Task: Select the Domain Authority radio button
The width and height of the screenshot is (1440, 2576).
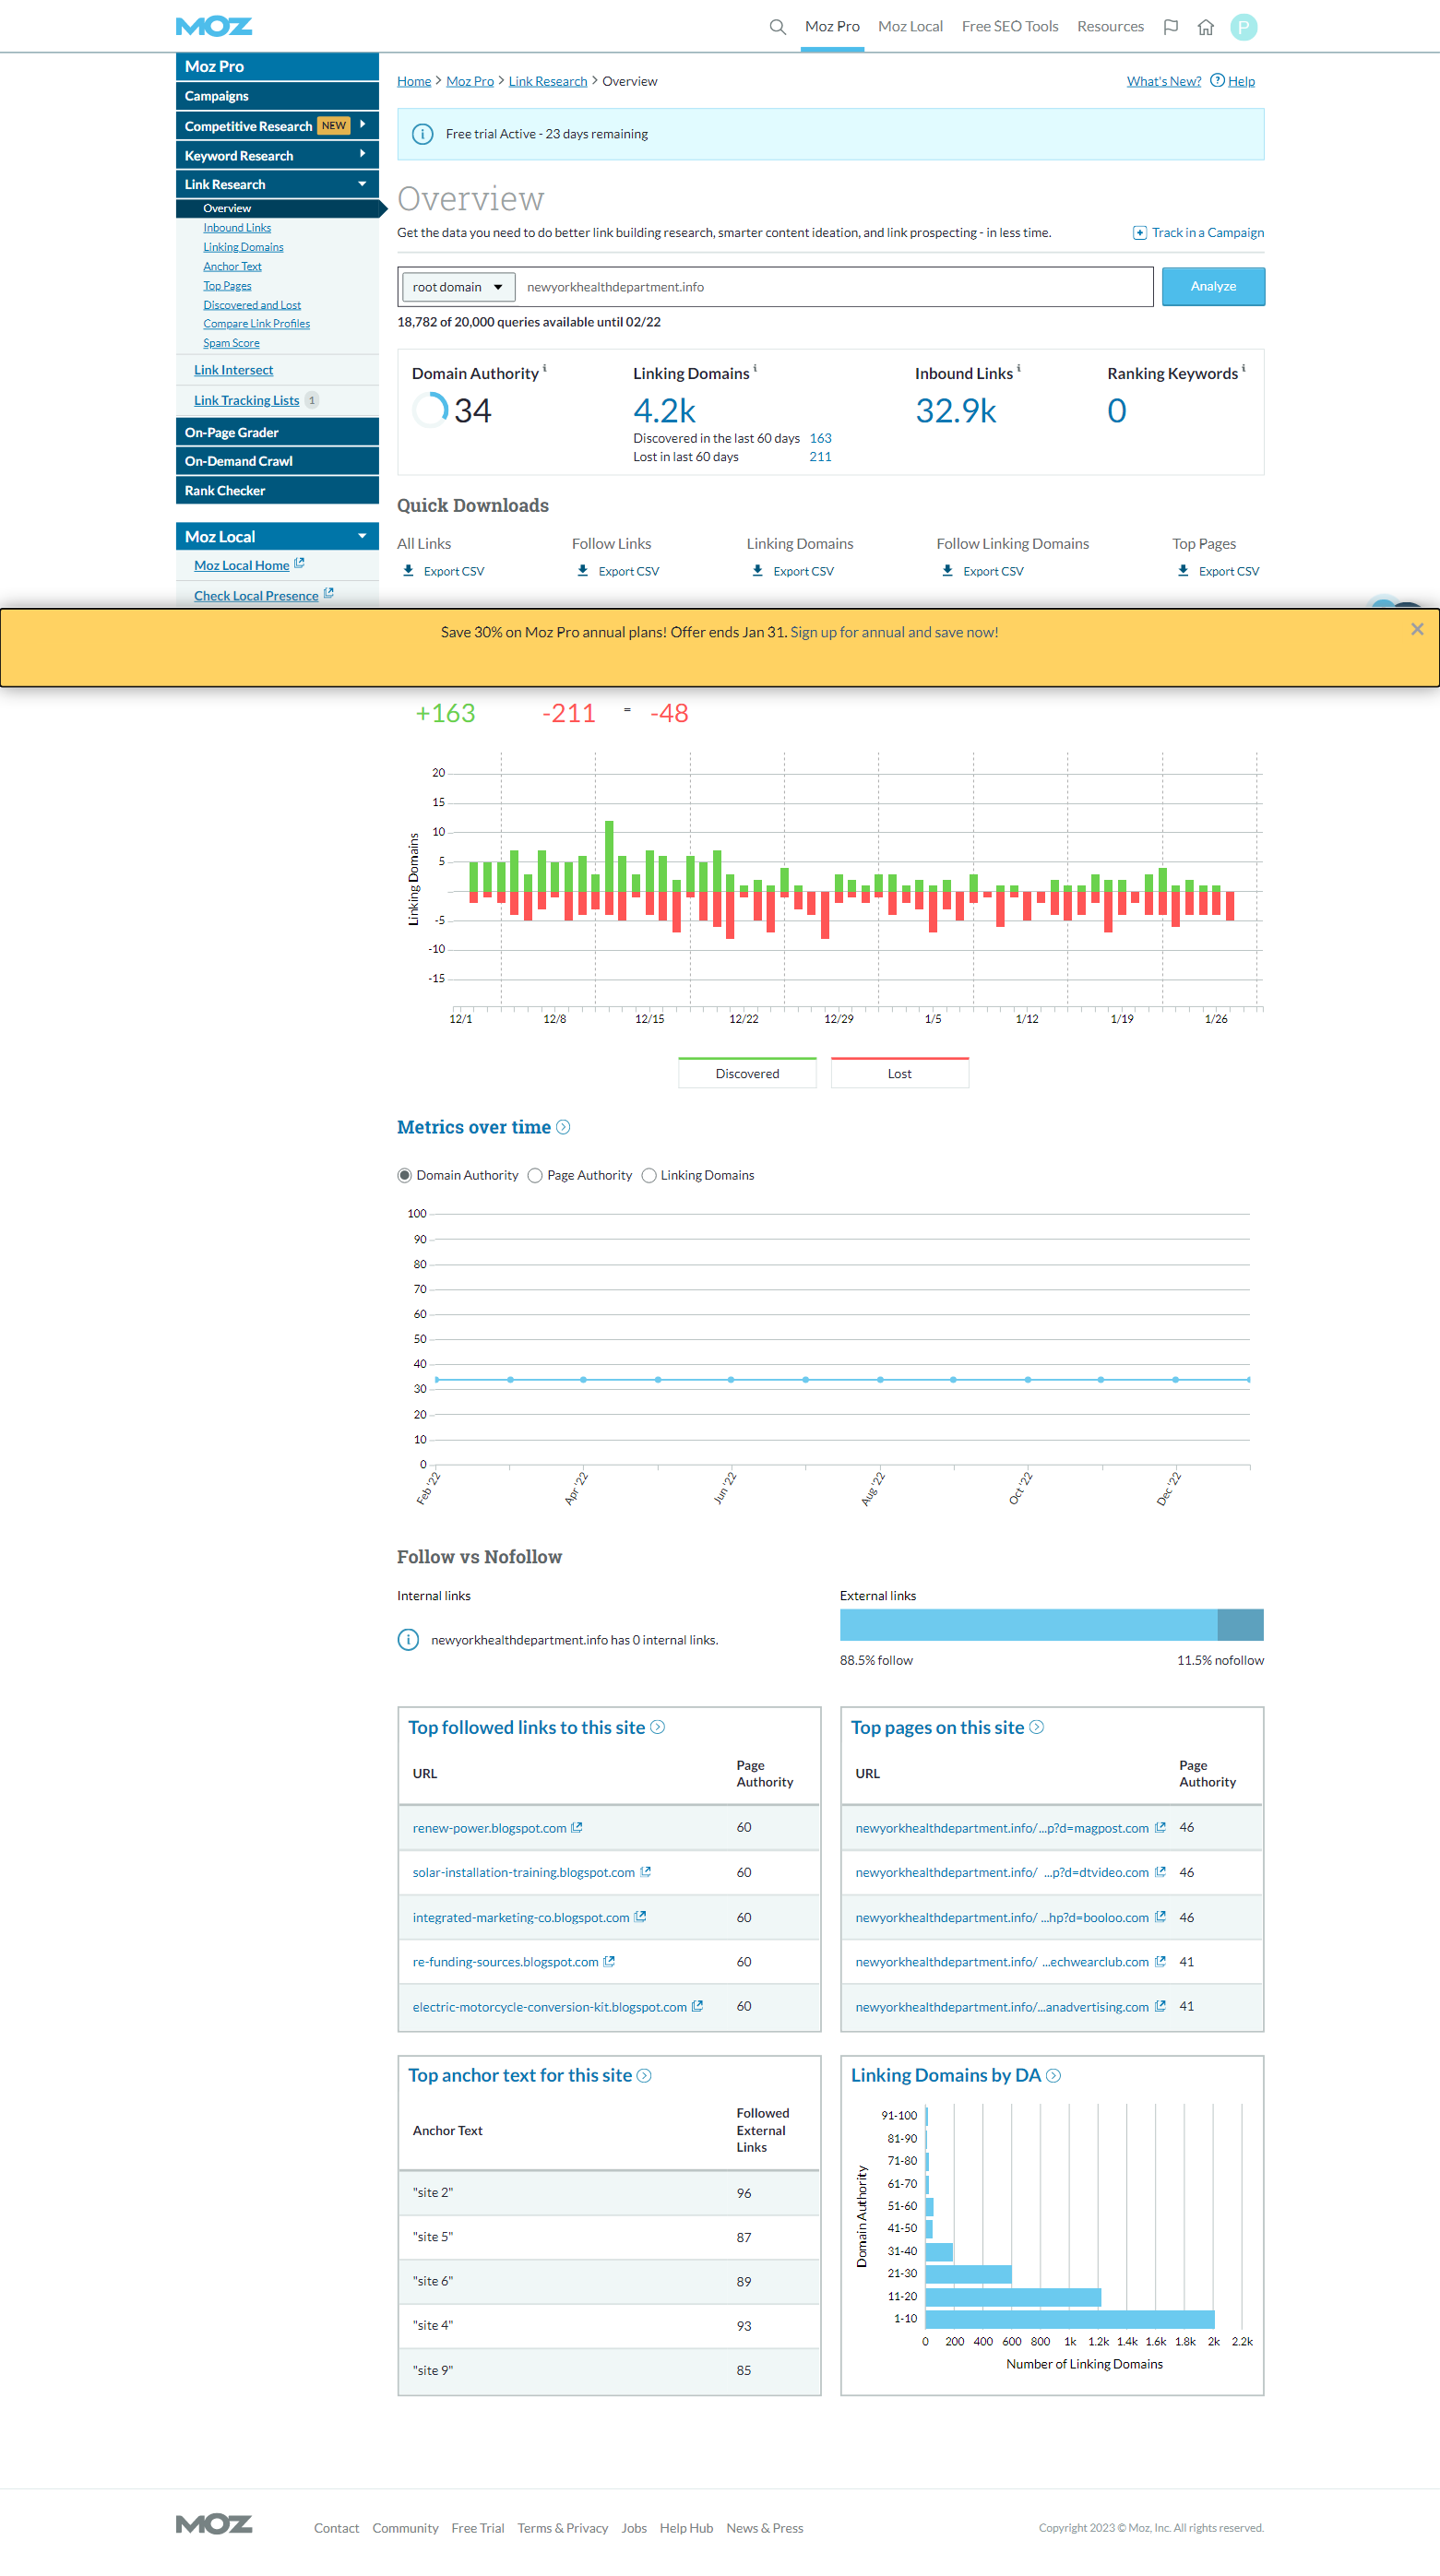Action: tap(405, 1175)
